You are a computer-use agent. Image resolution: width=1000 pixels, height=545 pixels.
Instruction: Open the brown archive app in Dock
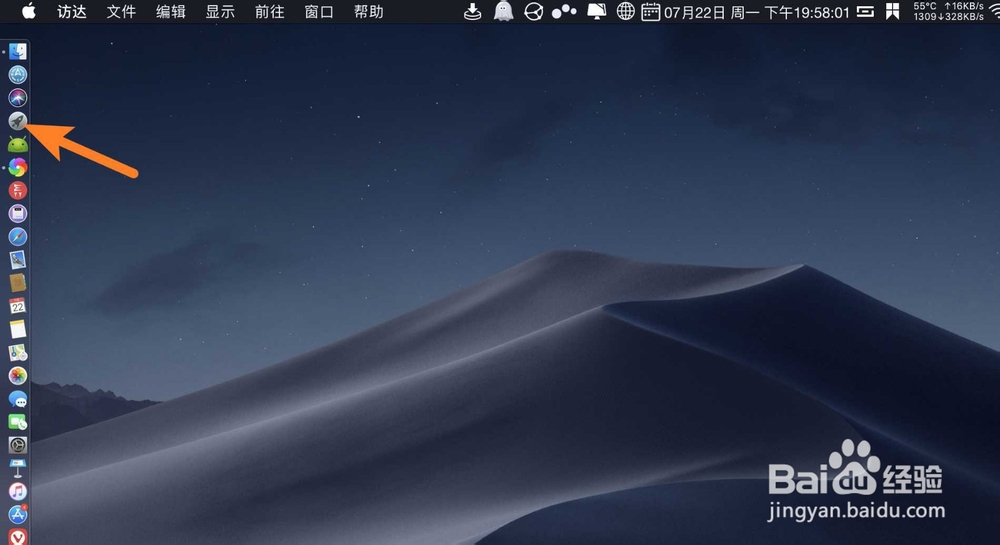[x=18, y=282]
